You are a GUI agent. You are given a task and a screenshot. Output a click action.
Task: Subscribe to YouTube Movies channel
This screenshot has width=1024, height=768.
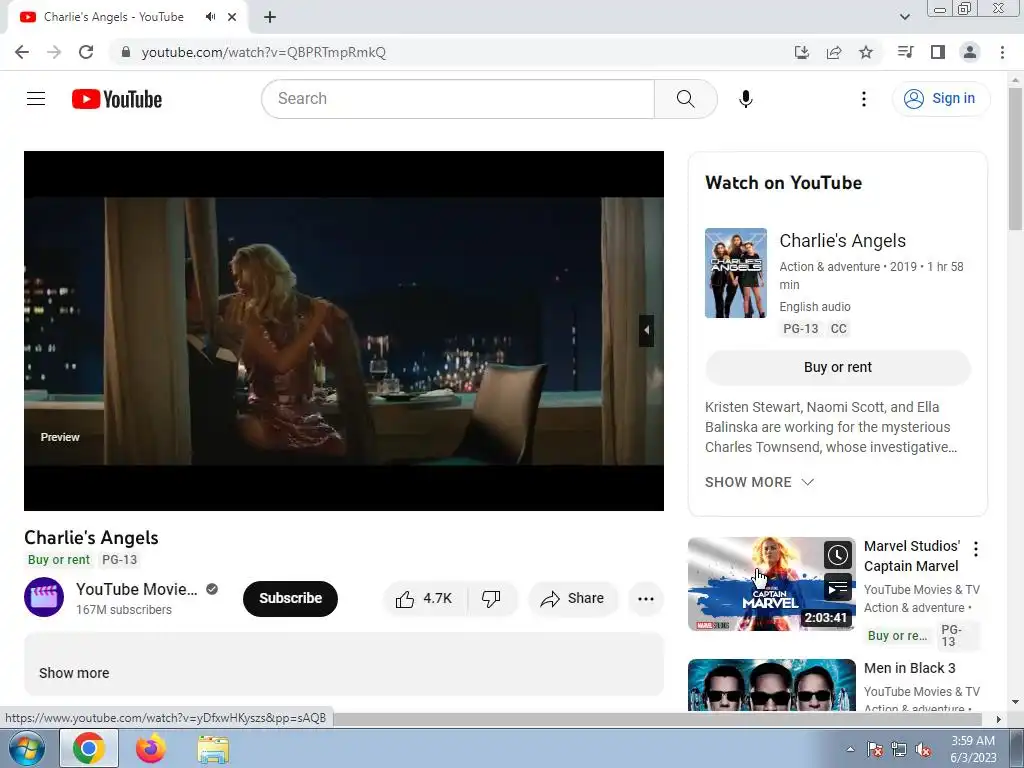pyautogui.click(x=290, y=598)
